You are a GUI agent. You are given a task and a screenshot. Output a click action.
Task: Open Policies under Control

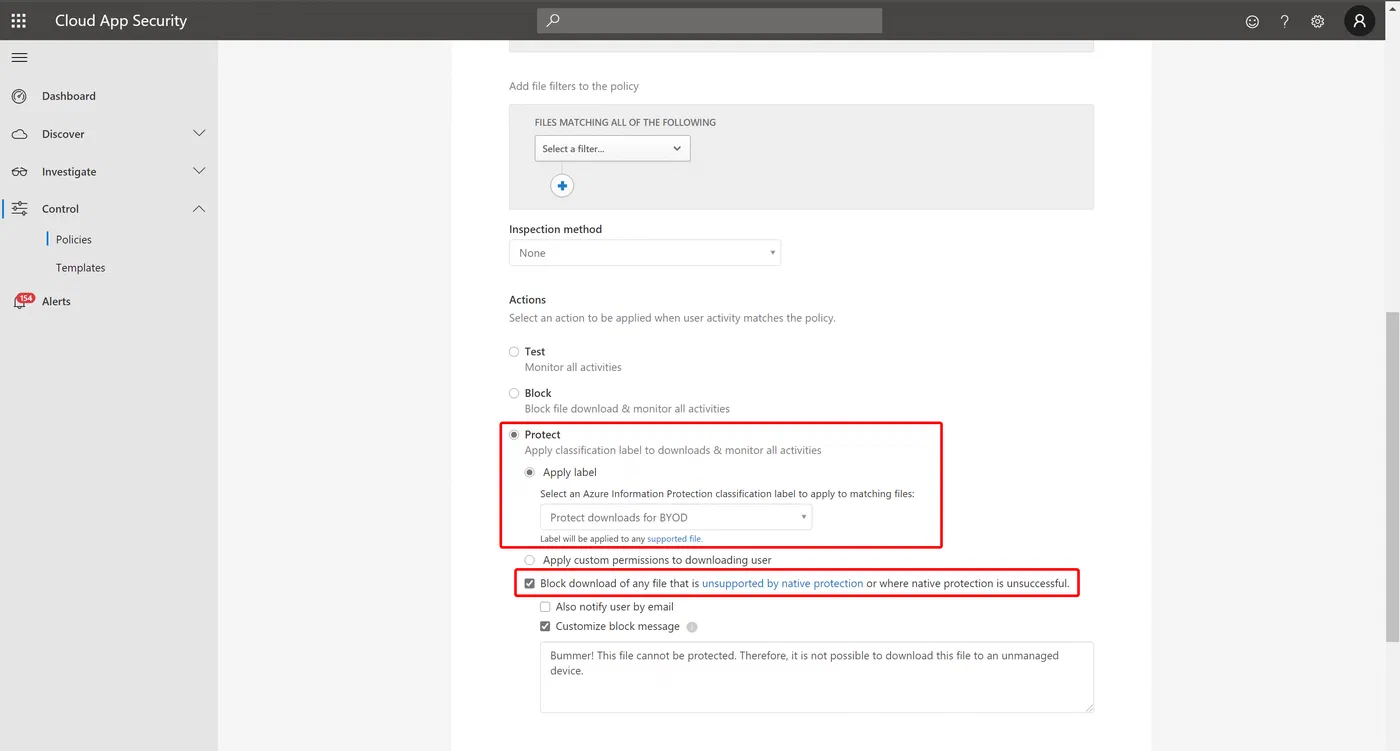pyautogui.click(x=74, y=240)
